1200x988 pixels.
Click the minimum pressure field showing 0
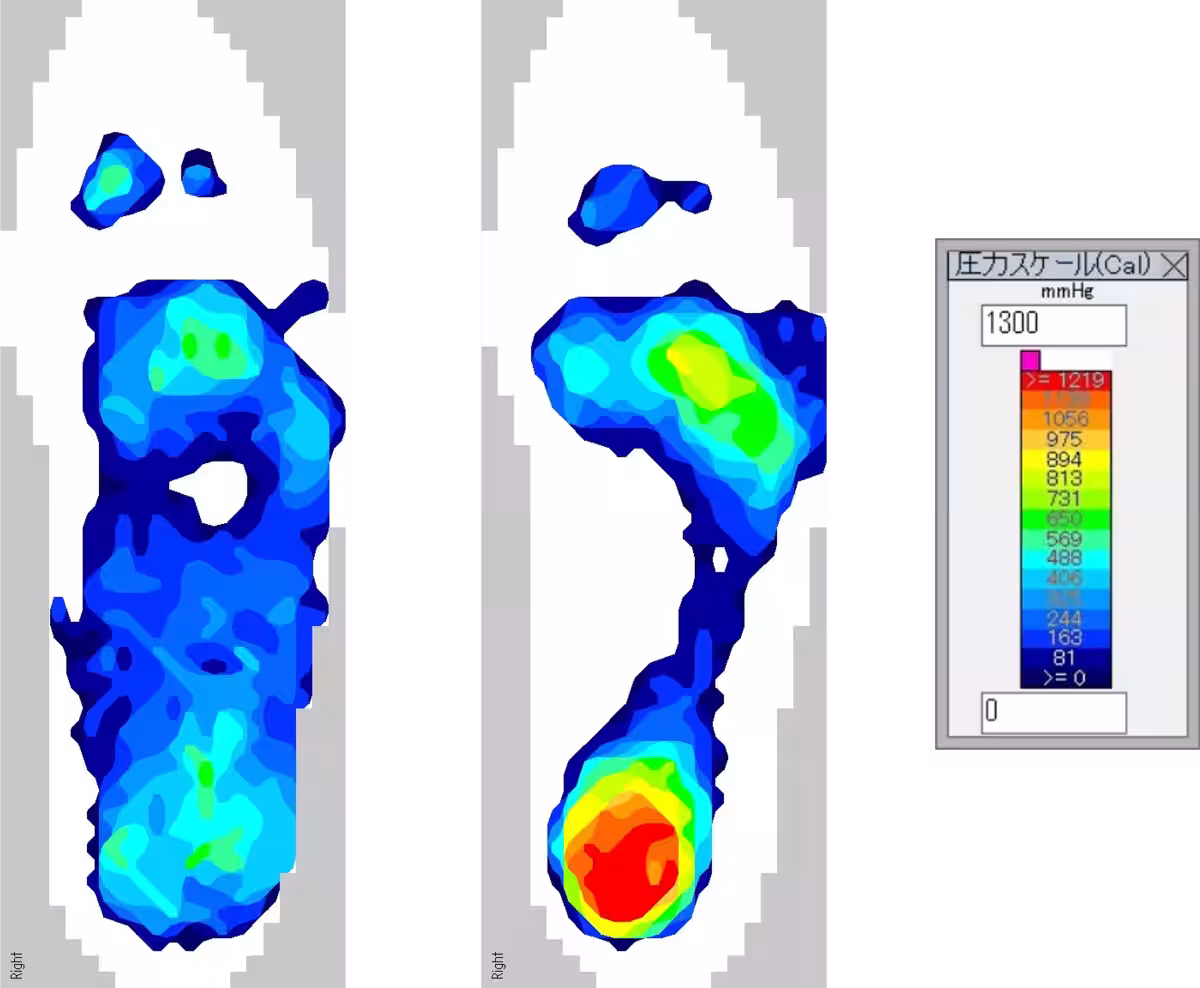1053,712
